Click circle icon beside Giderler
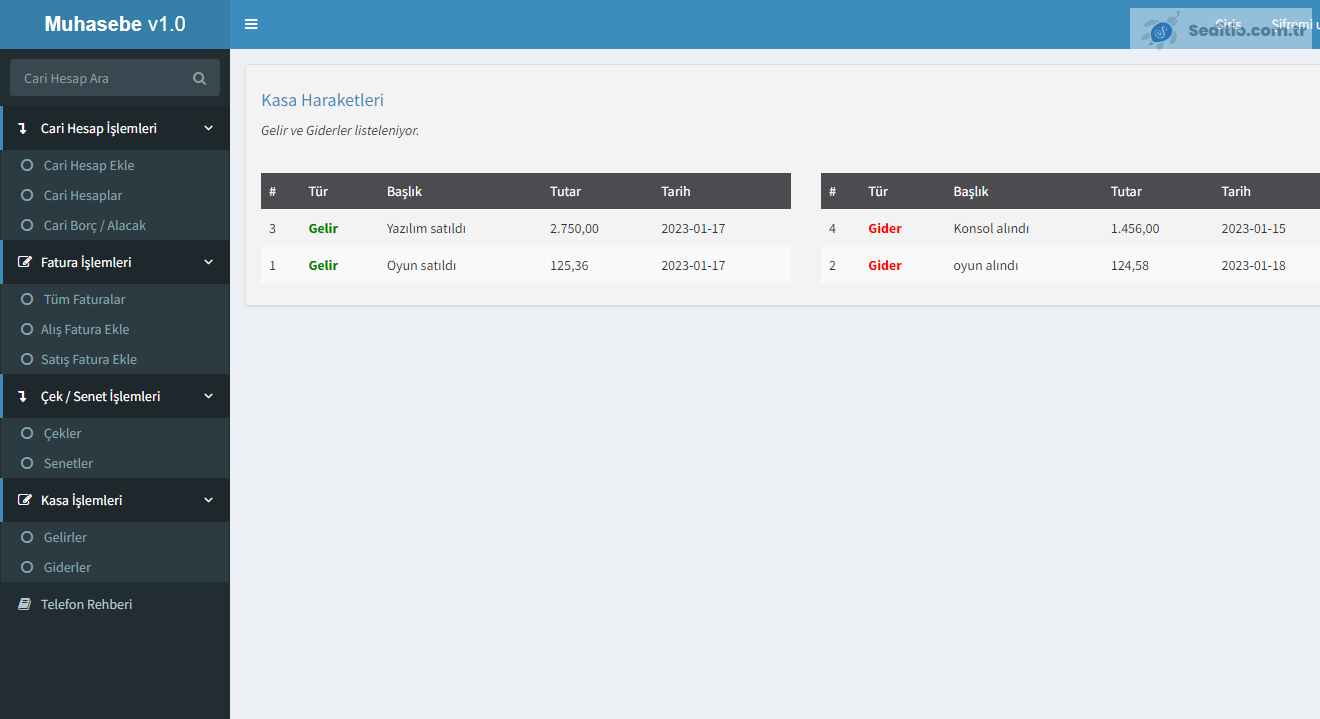This screenshot has width=1320, height=719. pyautogui.click(x=27, y=567)
